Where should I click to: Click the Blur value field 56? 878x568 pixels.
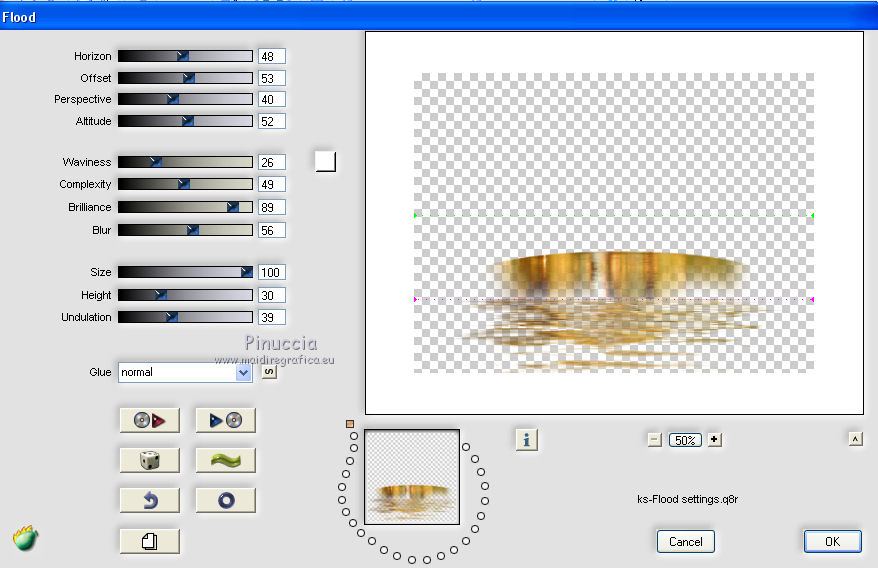[272, 230]
